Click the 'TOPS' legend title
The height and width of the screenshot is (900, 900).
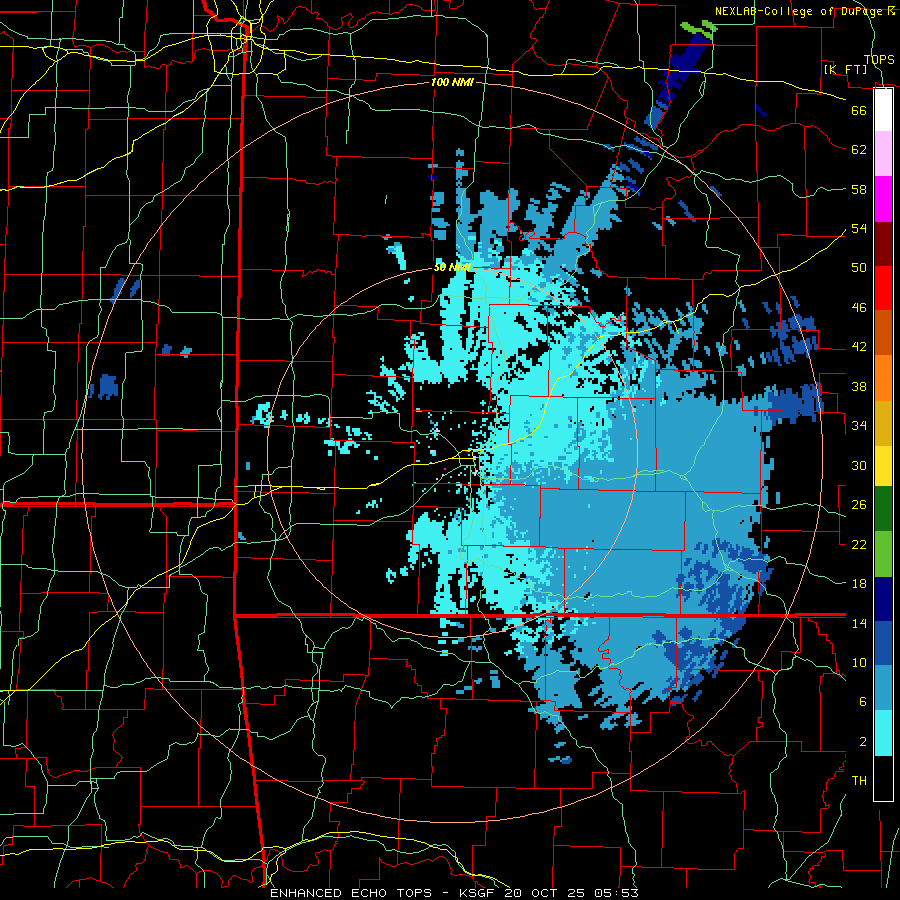click(879, 59)
